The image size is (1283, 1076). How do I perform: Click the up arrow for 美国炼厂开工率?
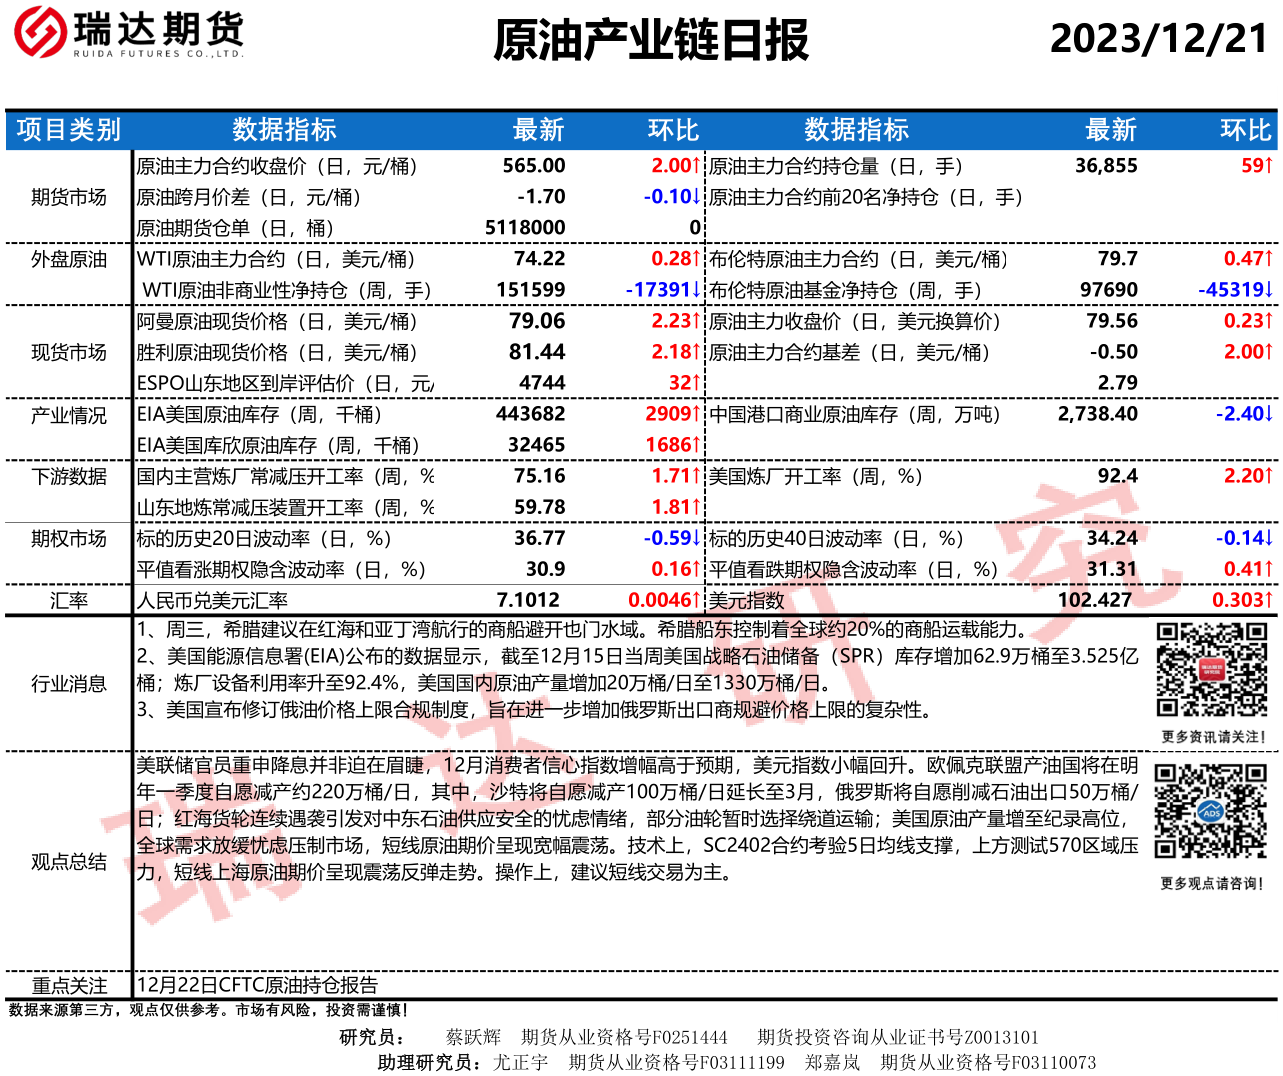pos(1269,476)
